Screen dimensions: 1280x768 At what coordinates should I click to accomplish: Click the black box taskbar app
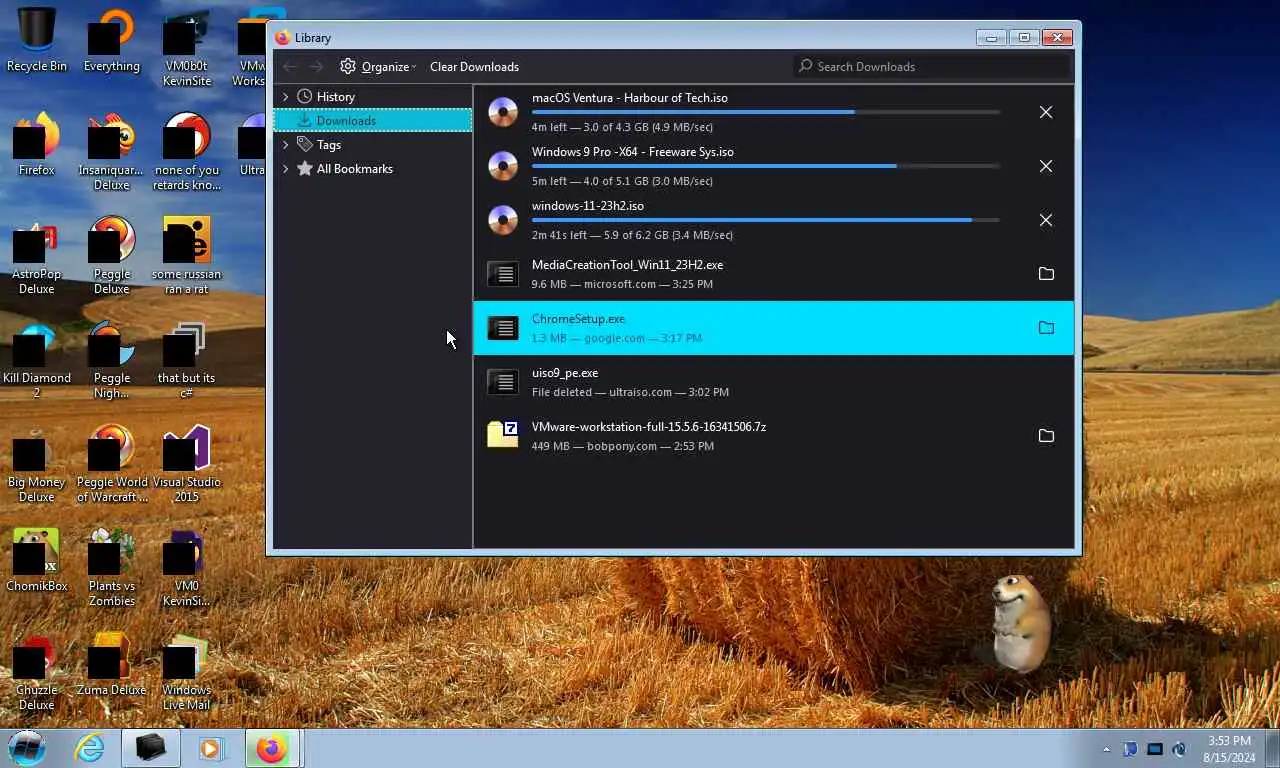(x=151, y=748)
